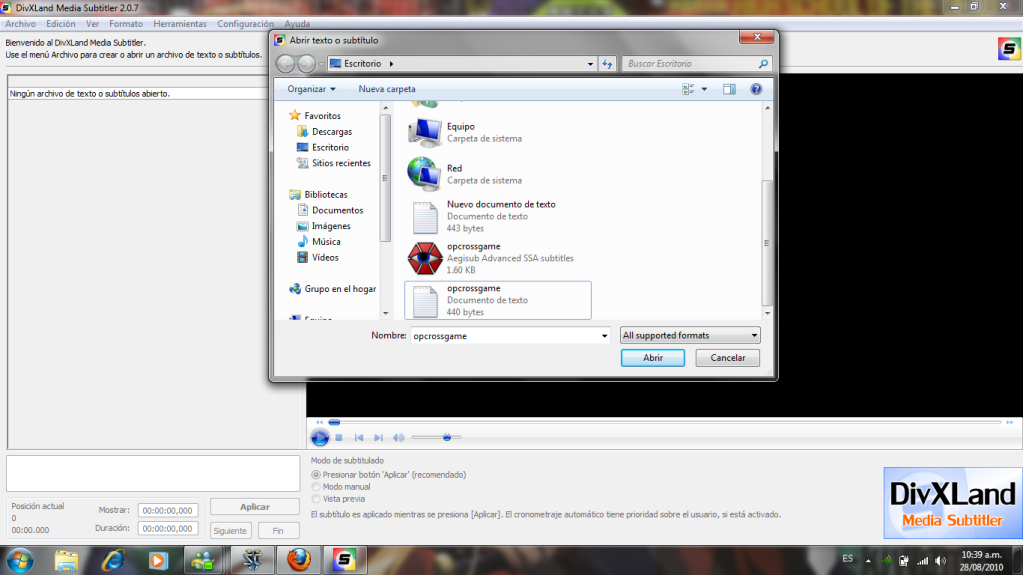Open the Ver menu
Viewport: 1023px width, 575px height.
coord(92,23)
